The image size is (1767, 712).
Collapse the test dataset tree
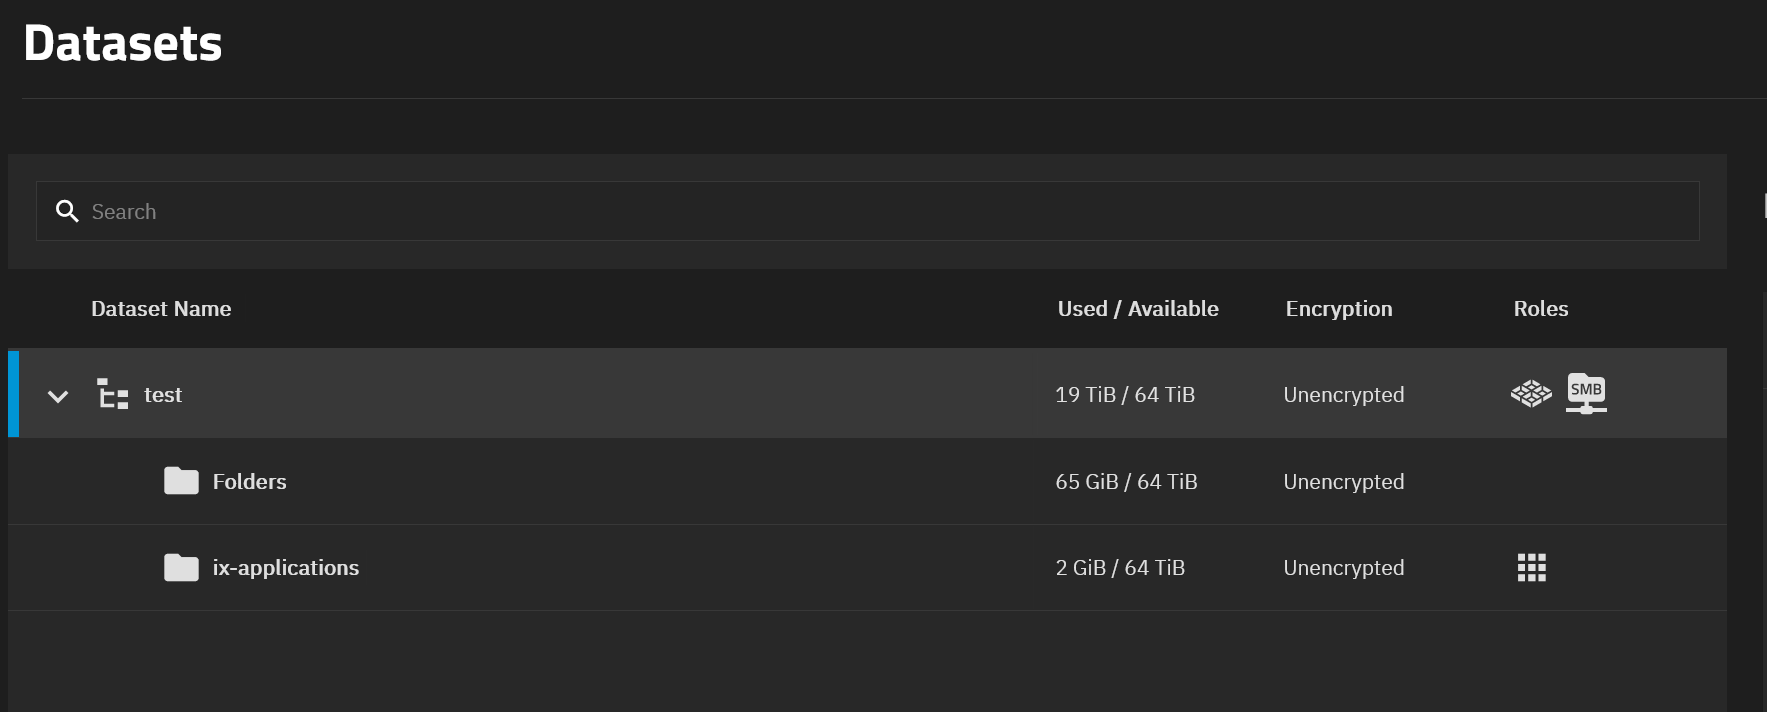click(x=58, y=396)
